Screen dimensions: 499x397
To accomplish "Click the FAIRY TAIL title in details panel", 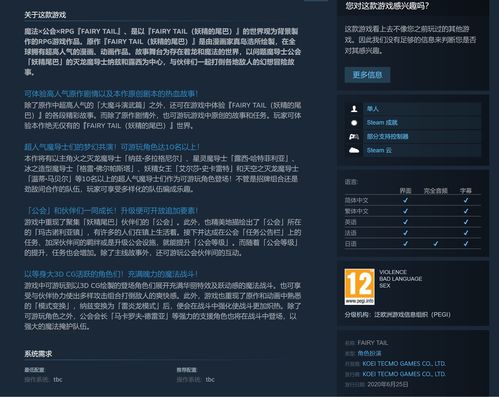I will [x=372, y=343].
